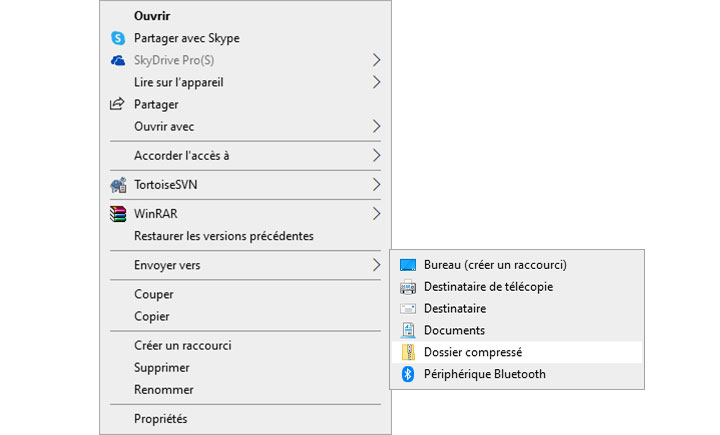Click the share arrow icon next to Partager
This screenshot has height=435, width=720.
117,104
